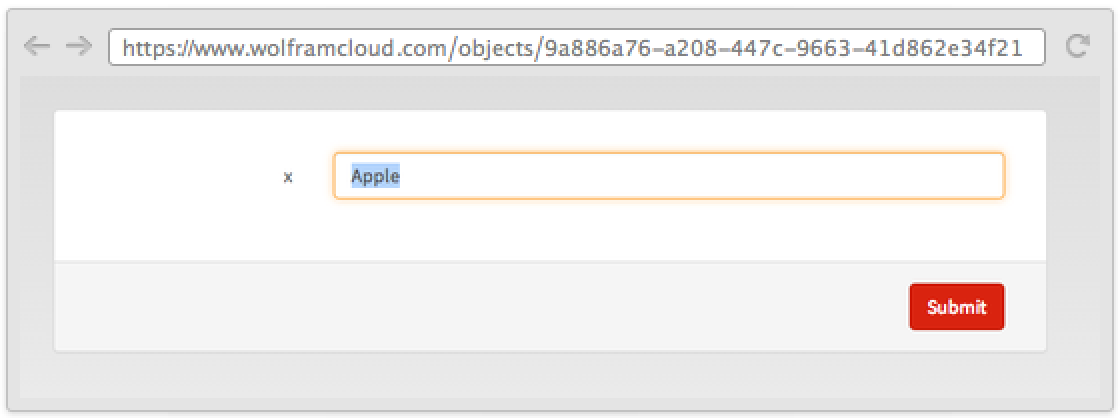This screenshot has width=1120, height=420.
Task: Click the browser back arrow
Action: point(36,47)
